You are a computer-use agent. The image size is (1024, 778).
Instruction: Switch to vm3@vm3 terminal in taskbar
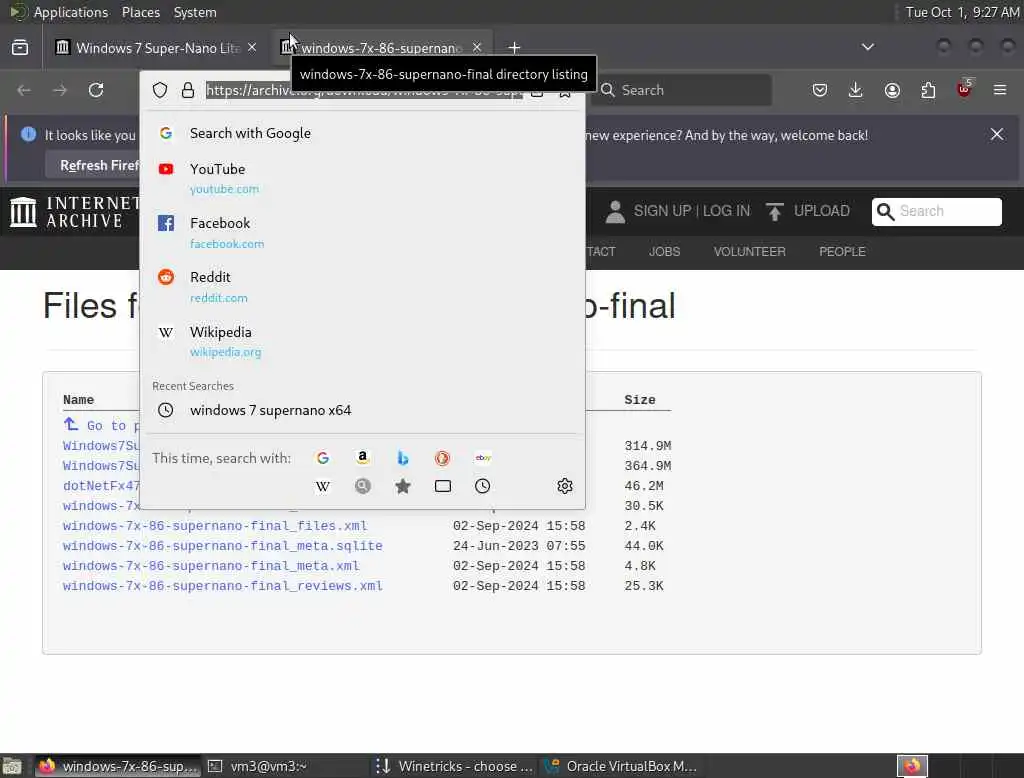[x=286, y=766]
